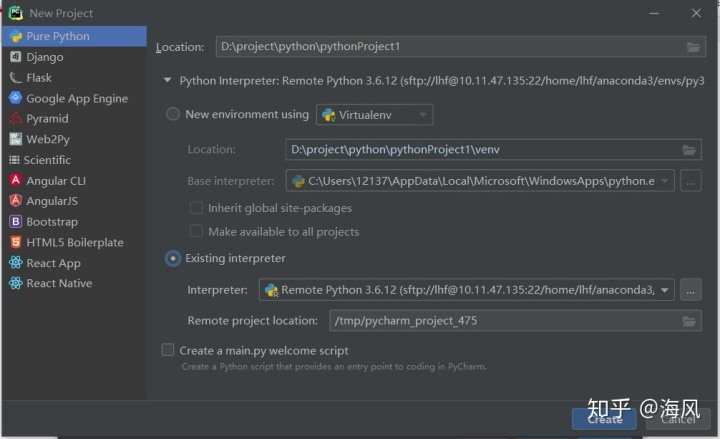Click the Create button

[x=604, y=419]
